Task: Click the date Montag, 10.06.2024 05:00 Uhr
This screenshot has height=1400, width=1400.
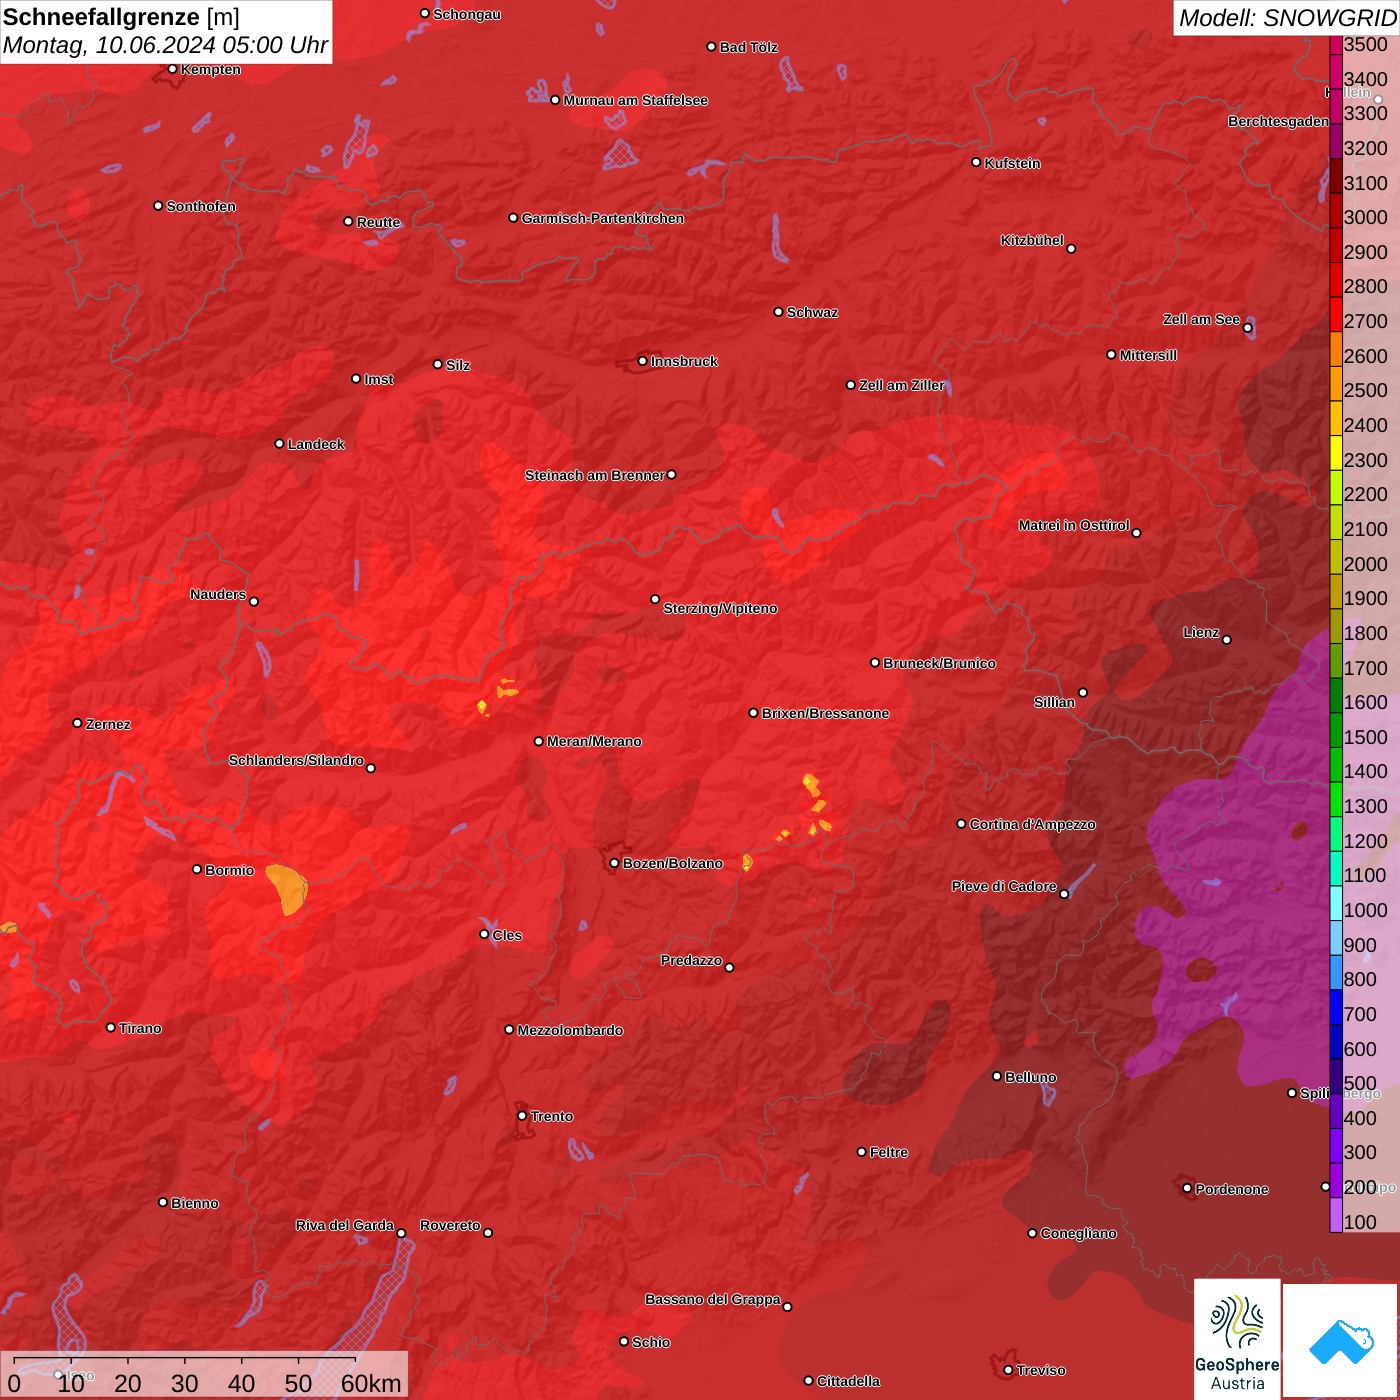Action: (x=165, y=45)
